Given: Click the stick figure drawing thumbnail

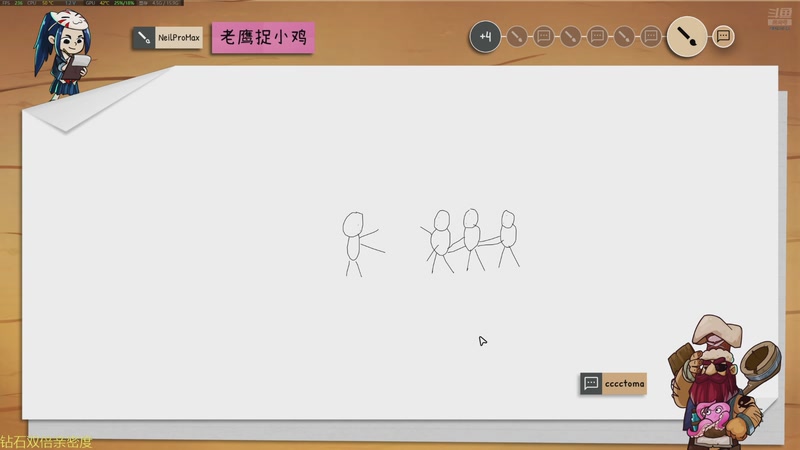Looking at the screenshot, I should [431, 242].
